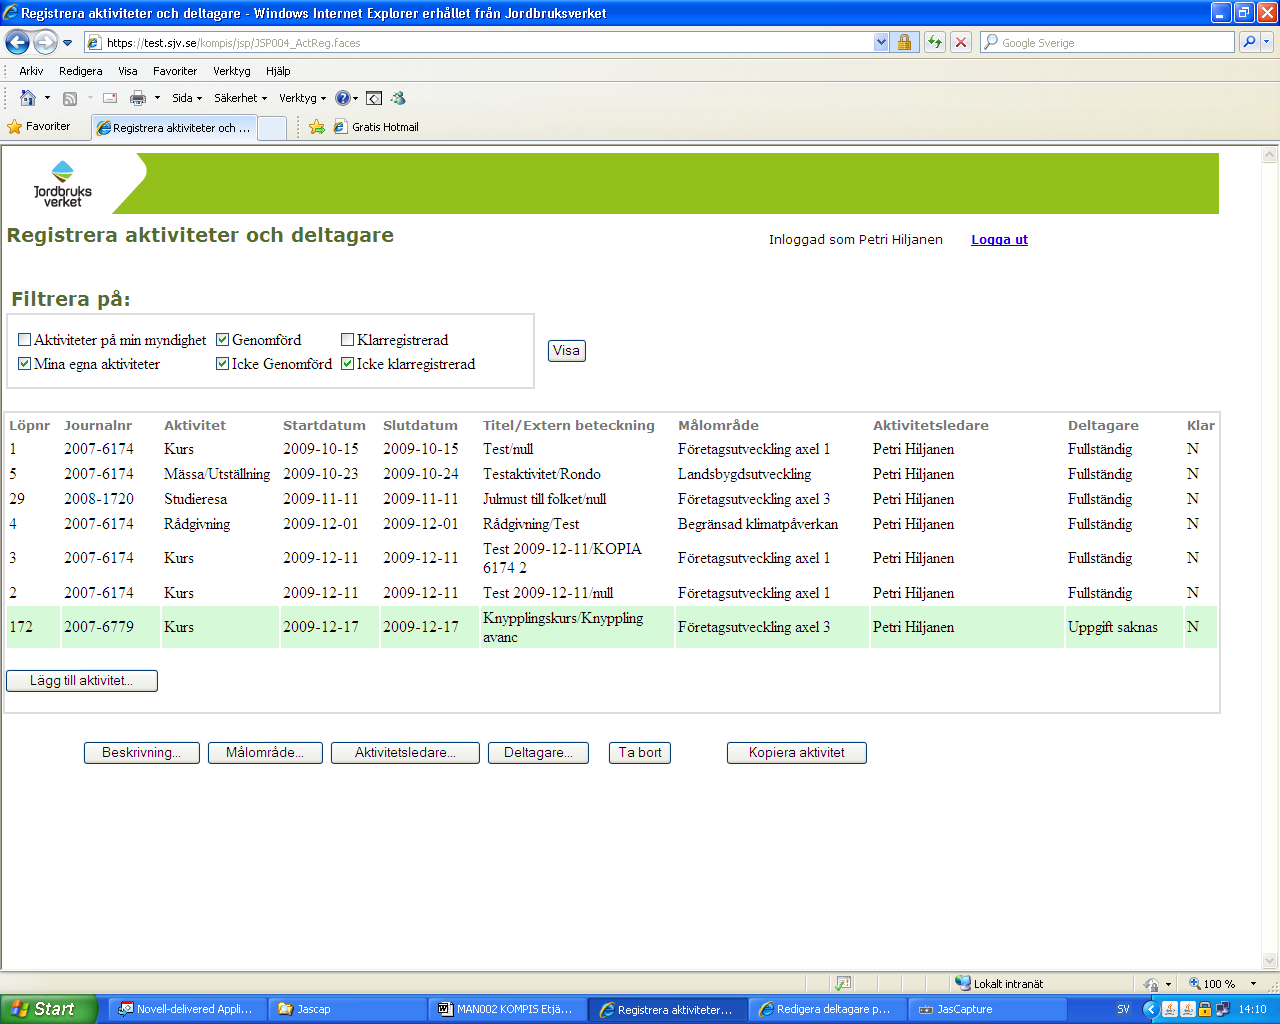Click the Deltagare button

tap(538, 753)
